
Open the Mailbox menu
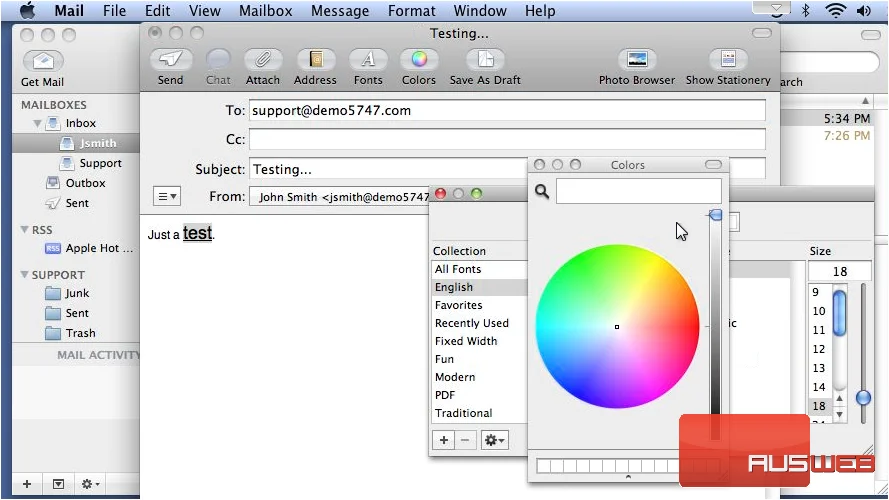pos(265,11)
